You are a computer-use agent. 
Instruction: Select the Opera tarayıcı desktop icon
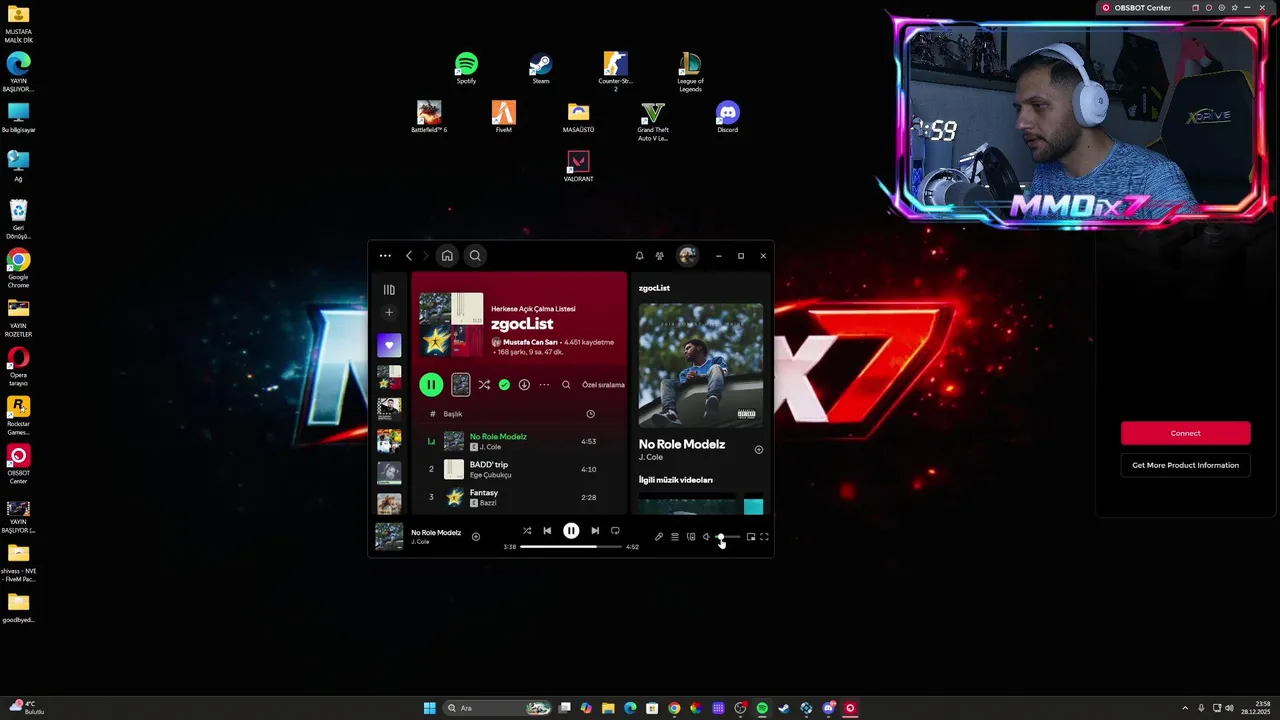(x=18, y=366)
